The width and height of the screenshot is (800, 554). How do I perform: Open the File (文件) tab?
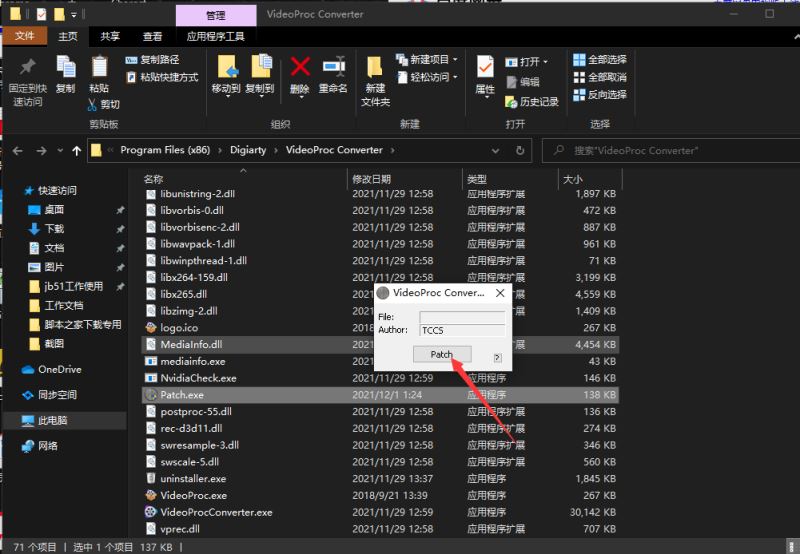point(25,36)
